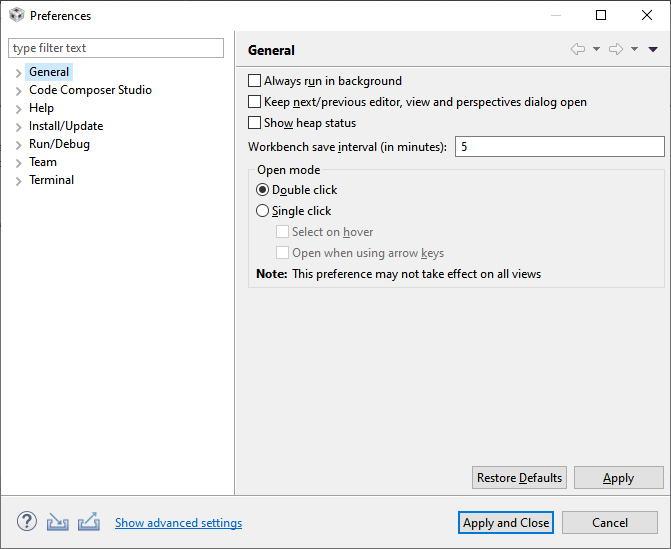Check Keep next/previous editor dialog open
The width and height of the screenshot is (671, 549).
(254, 102)
